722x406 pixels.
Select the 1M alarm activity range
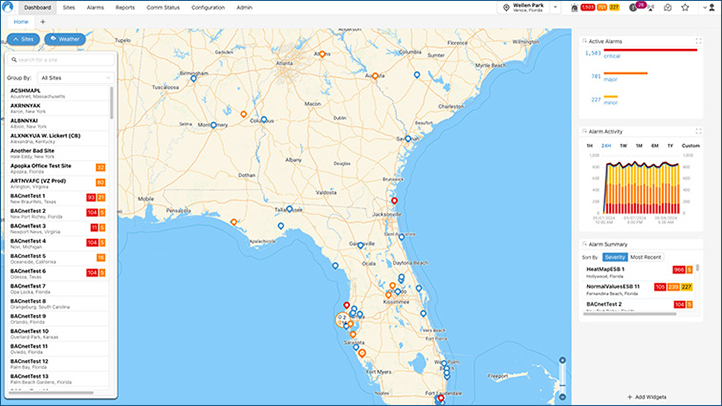[639, 145]
